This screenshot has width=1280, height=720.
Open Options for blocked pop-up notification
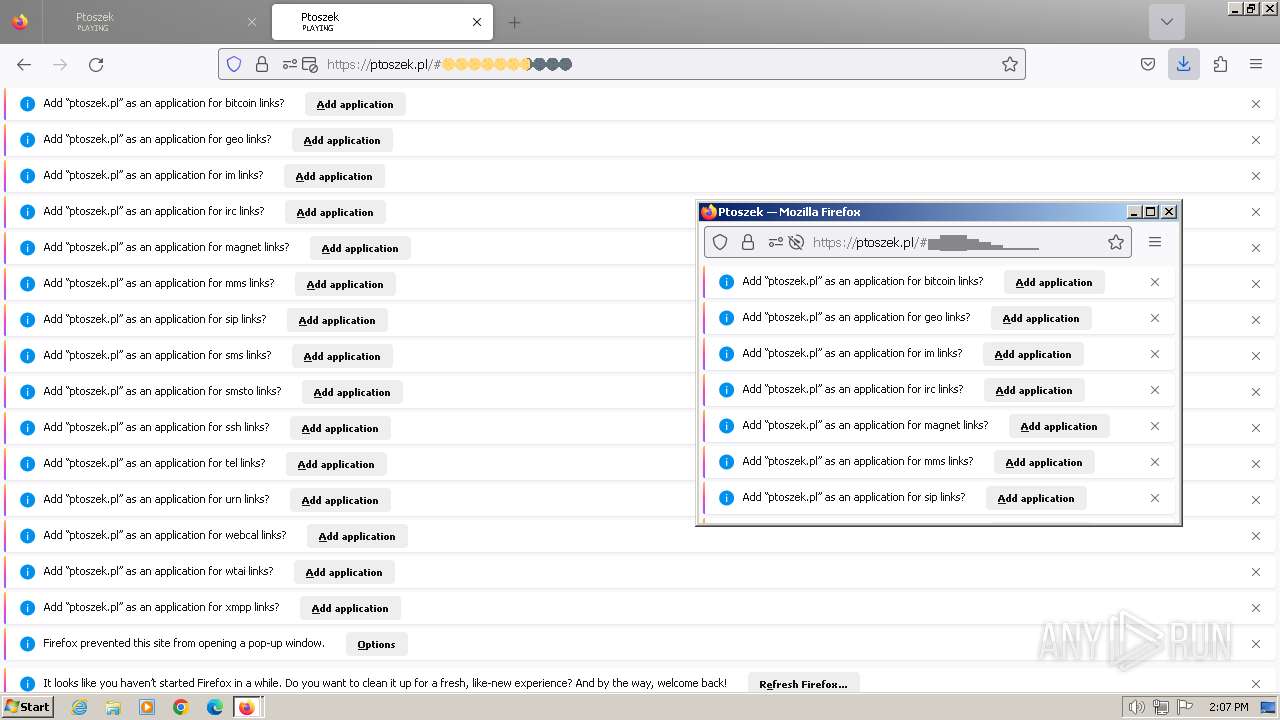pos(377,644)
